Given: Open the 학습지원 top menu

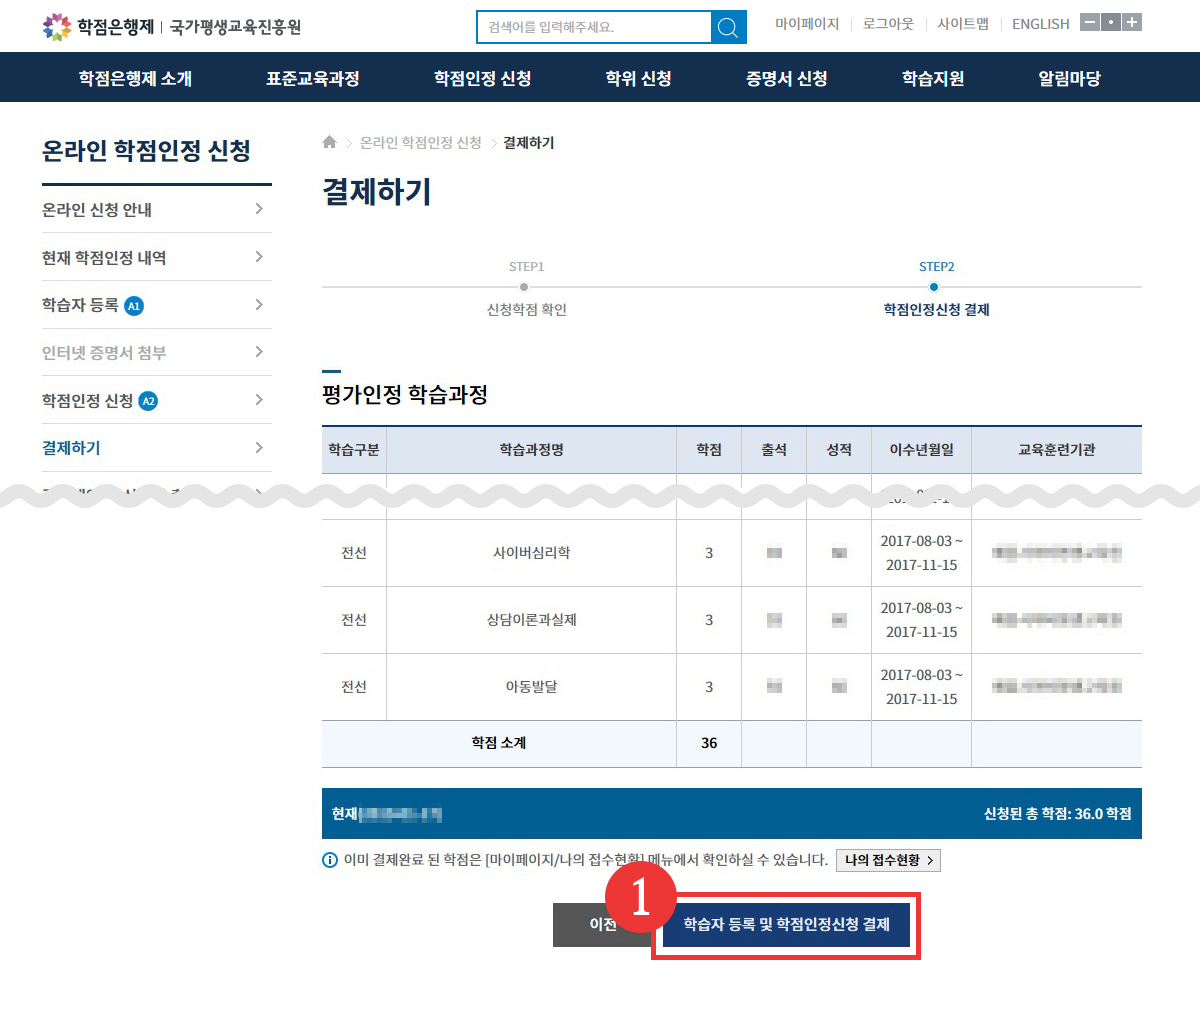Looking at the screenshot, I should click(932, 78).
